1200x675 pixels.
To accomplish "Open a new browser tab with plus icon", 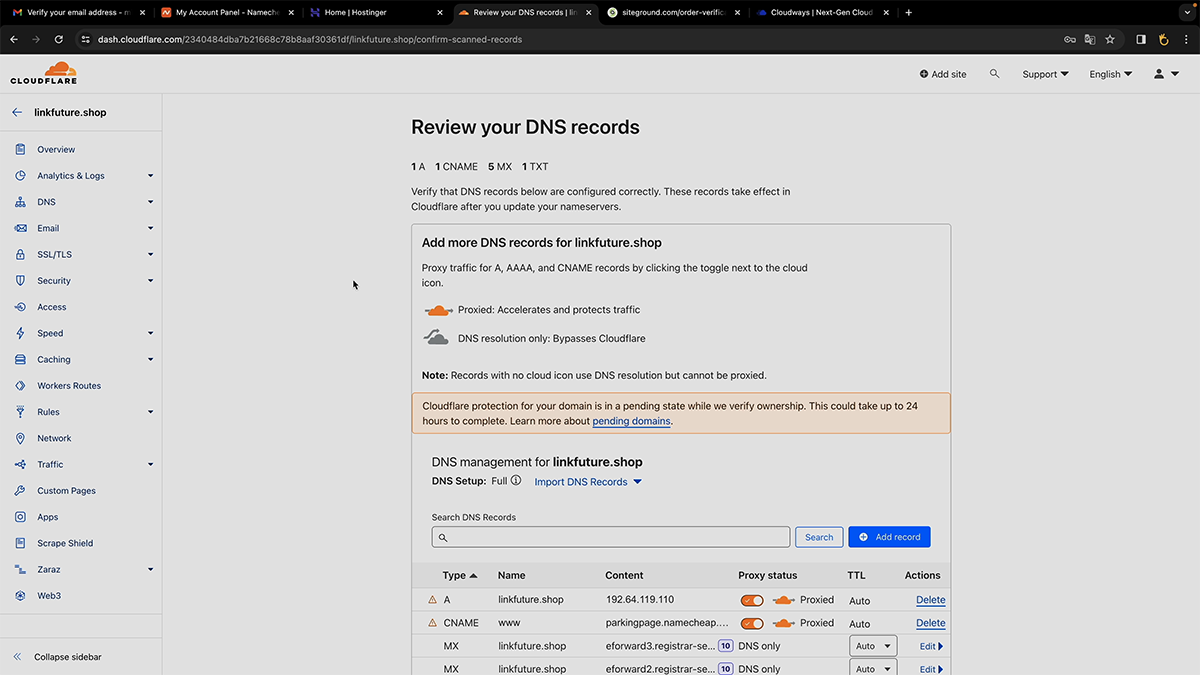I will [x=908, y=13].
